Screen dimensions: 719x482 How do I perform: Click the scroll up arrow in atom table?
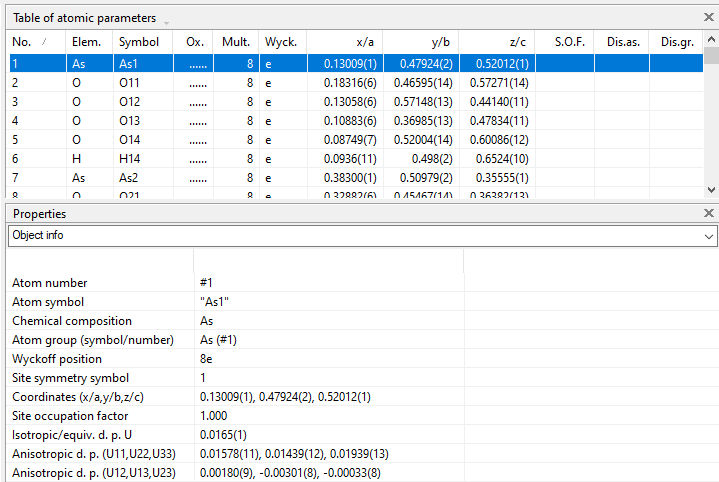(710, 55)
